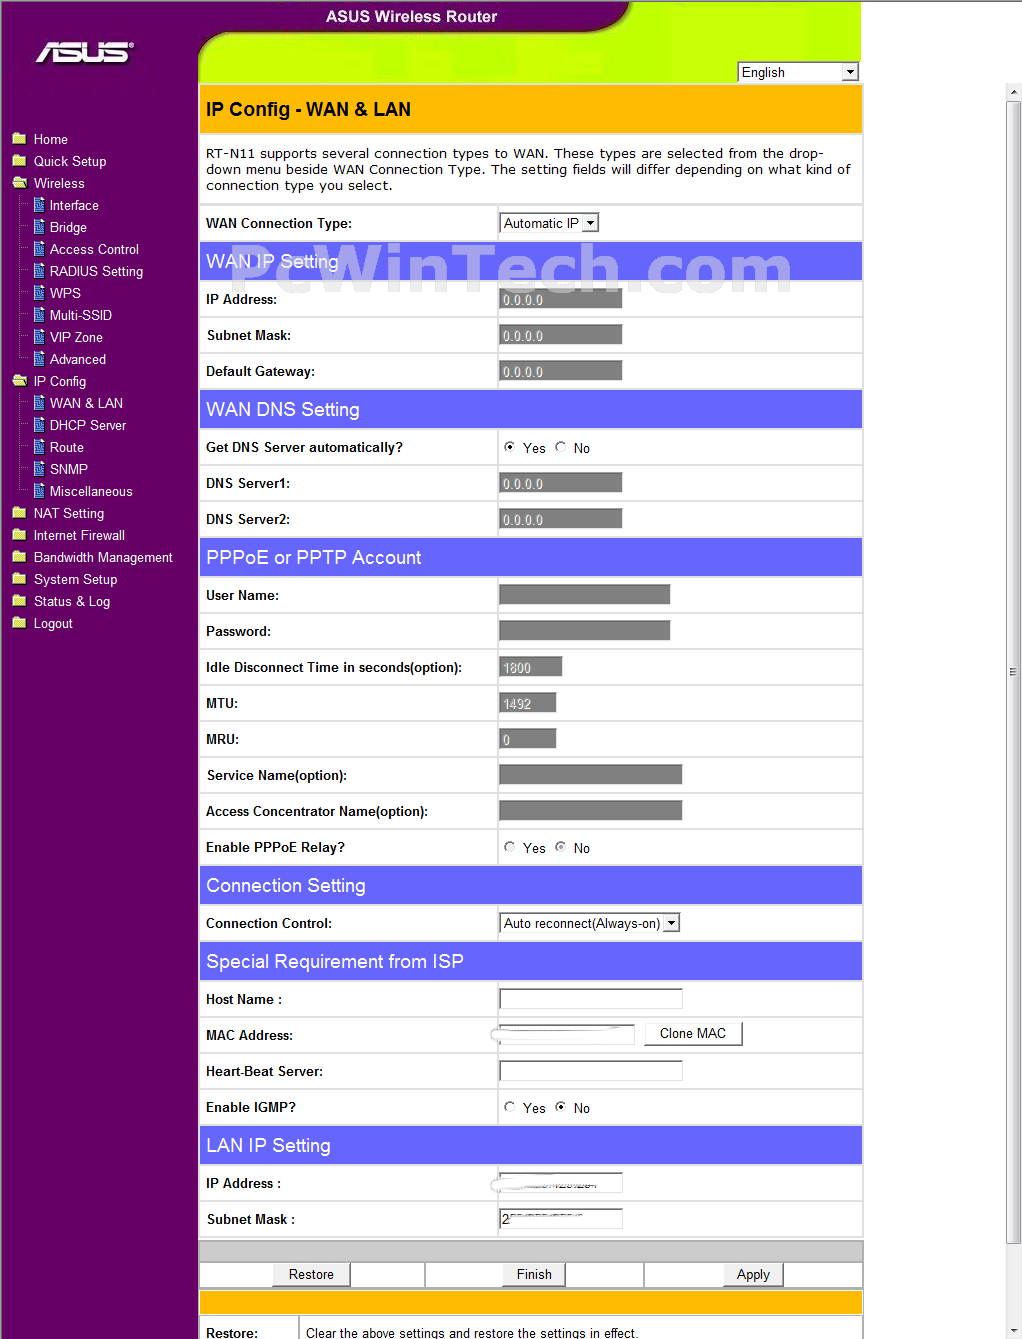Click the LAN Subnet Mask input field
The image size is (1022, 1339).
coord(561,1219)
